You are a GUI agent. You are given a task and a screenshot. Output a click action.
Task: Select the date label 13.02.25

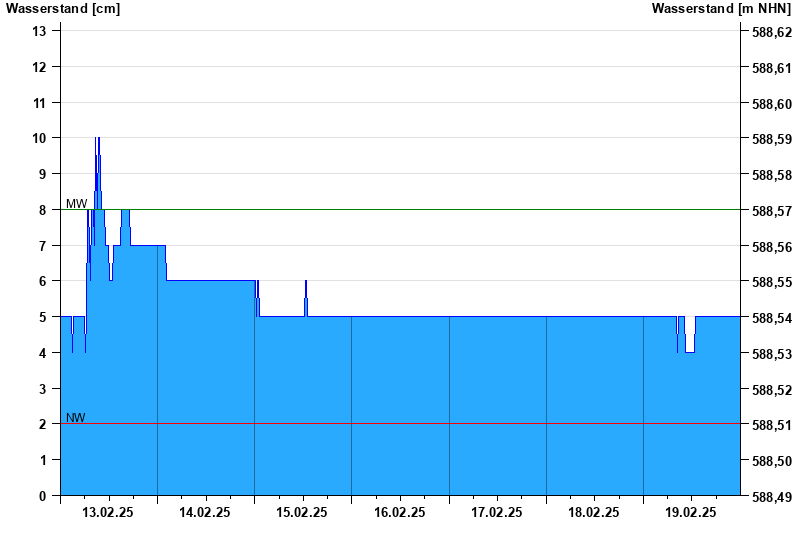coord(108,512)
